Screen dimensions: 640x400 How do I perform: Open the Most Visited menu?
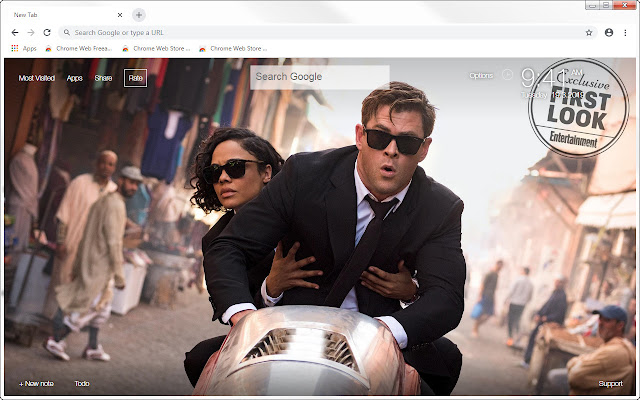(x=37, y=78)
